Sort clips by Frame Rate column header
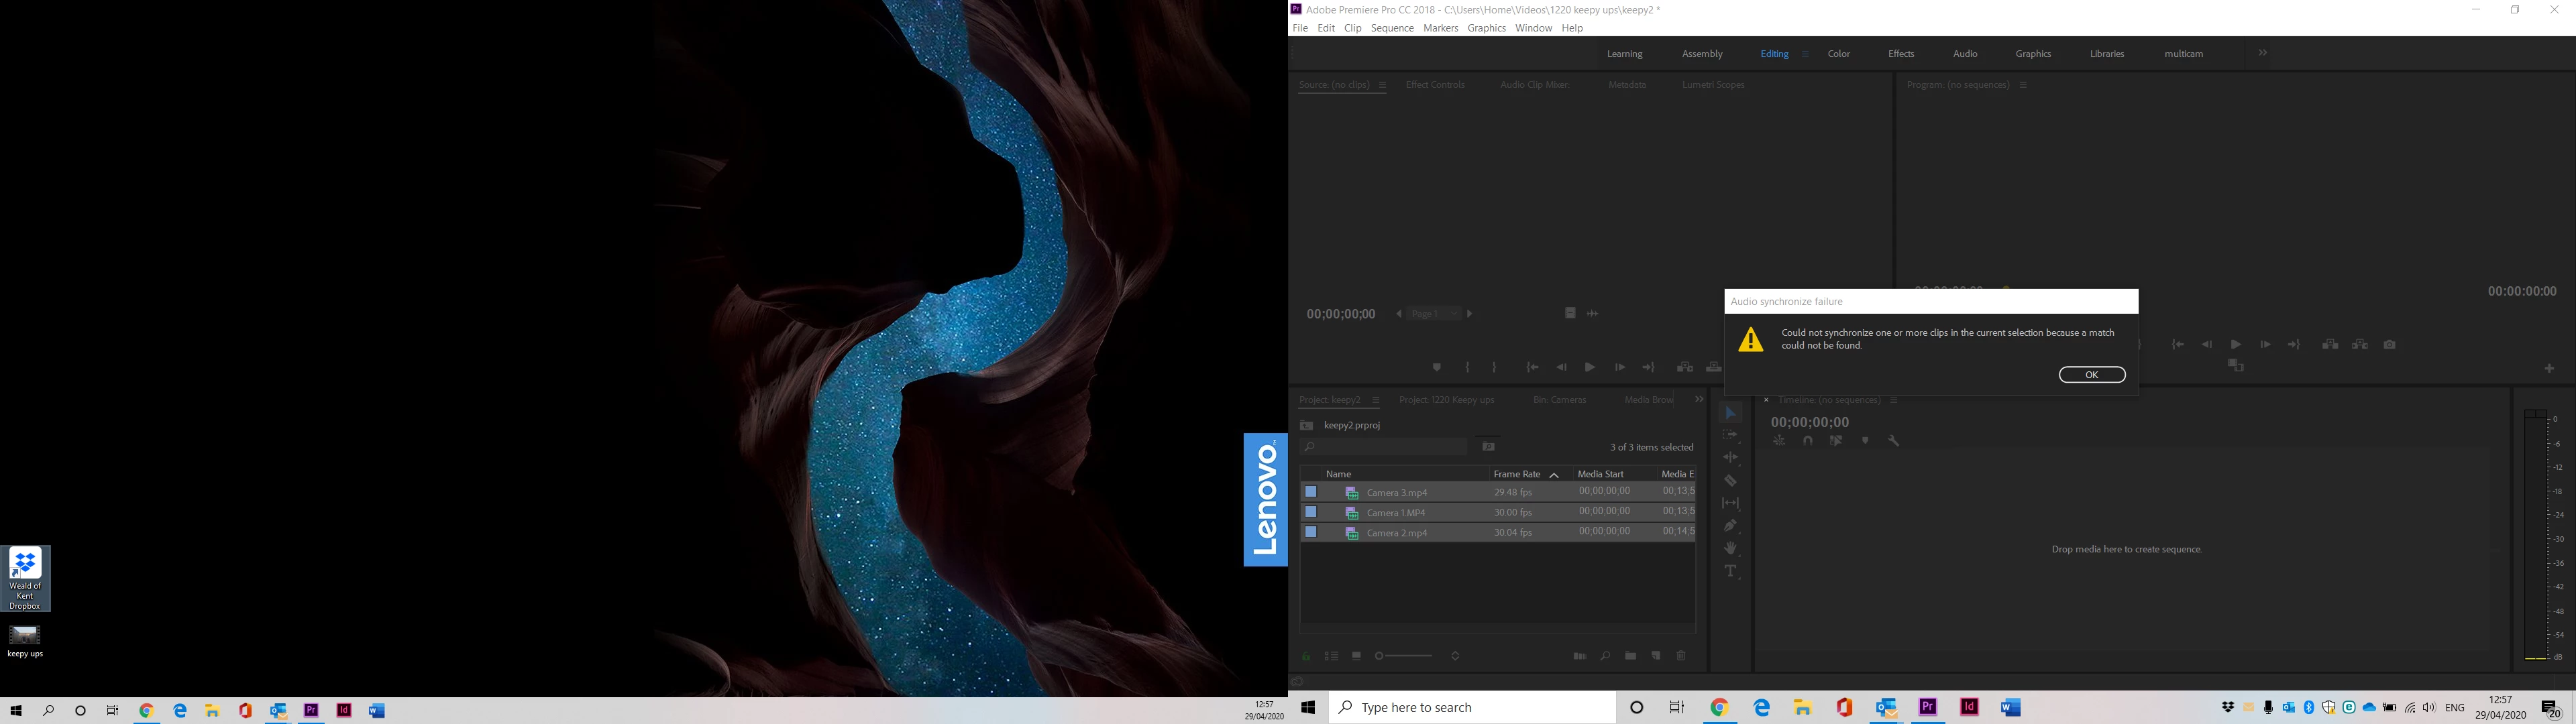2576x724 pixels. point(1516,474)
